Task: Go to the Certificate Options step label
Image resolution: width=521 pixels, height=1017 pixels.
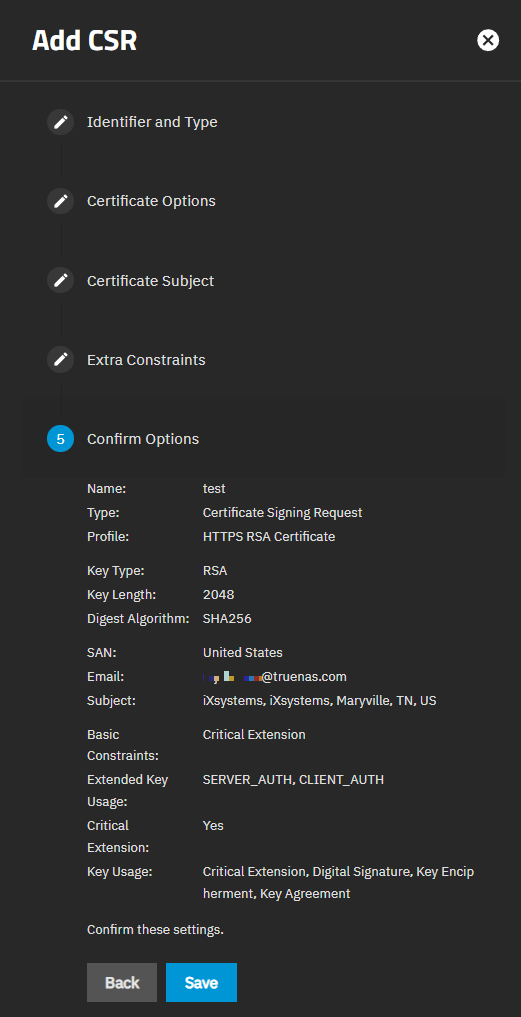Action: (x=151, y=201)
